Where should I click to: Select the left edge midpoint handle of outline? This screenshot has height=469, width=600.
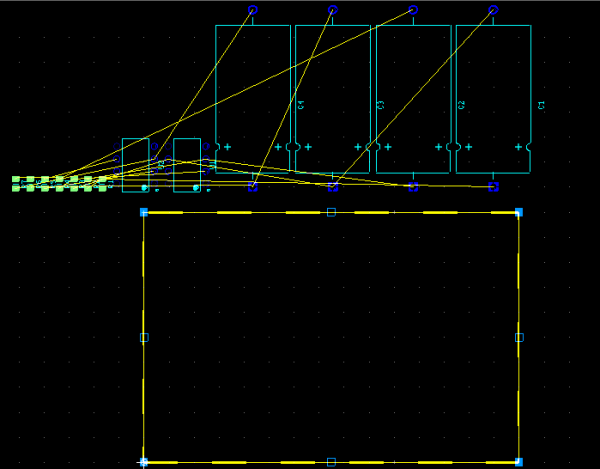(x=144, y=337)
